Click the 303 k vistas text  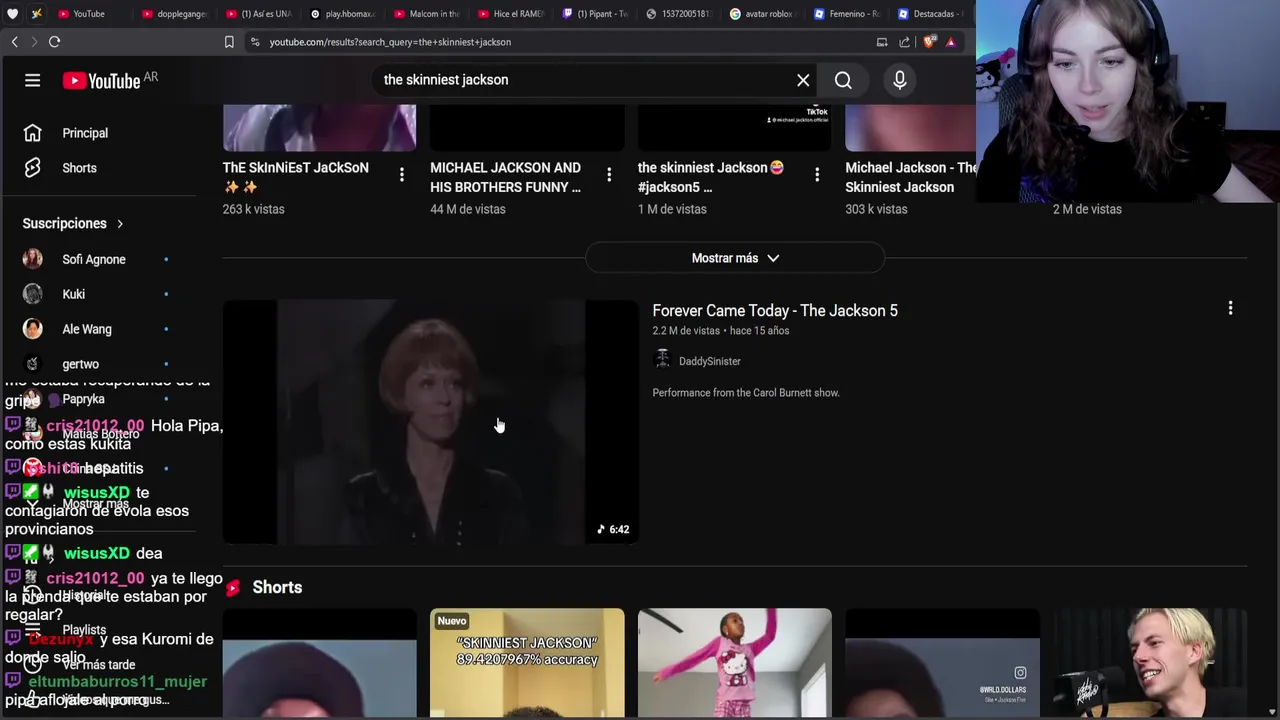876,209
